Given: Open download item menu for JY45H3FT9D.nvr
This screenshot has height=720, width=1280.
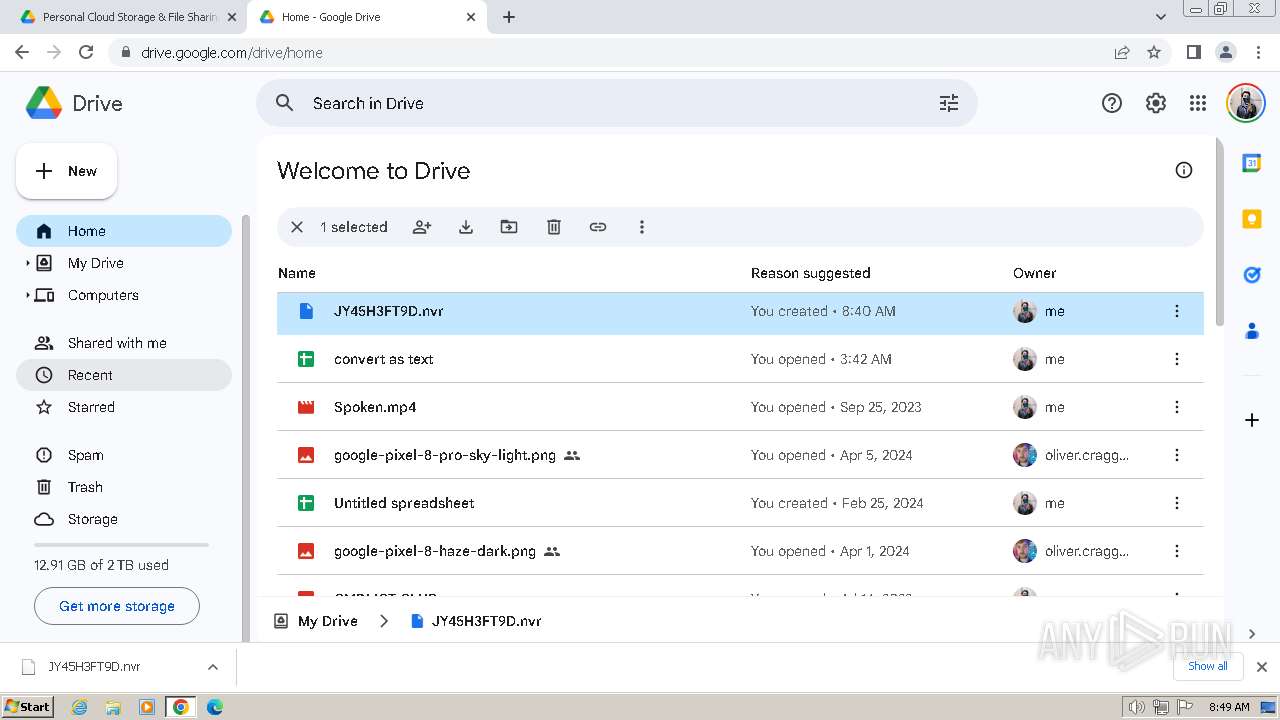Looking at the screenshot, I should coord(212,667).
